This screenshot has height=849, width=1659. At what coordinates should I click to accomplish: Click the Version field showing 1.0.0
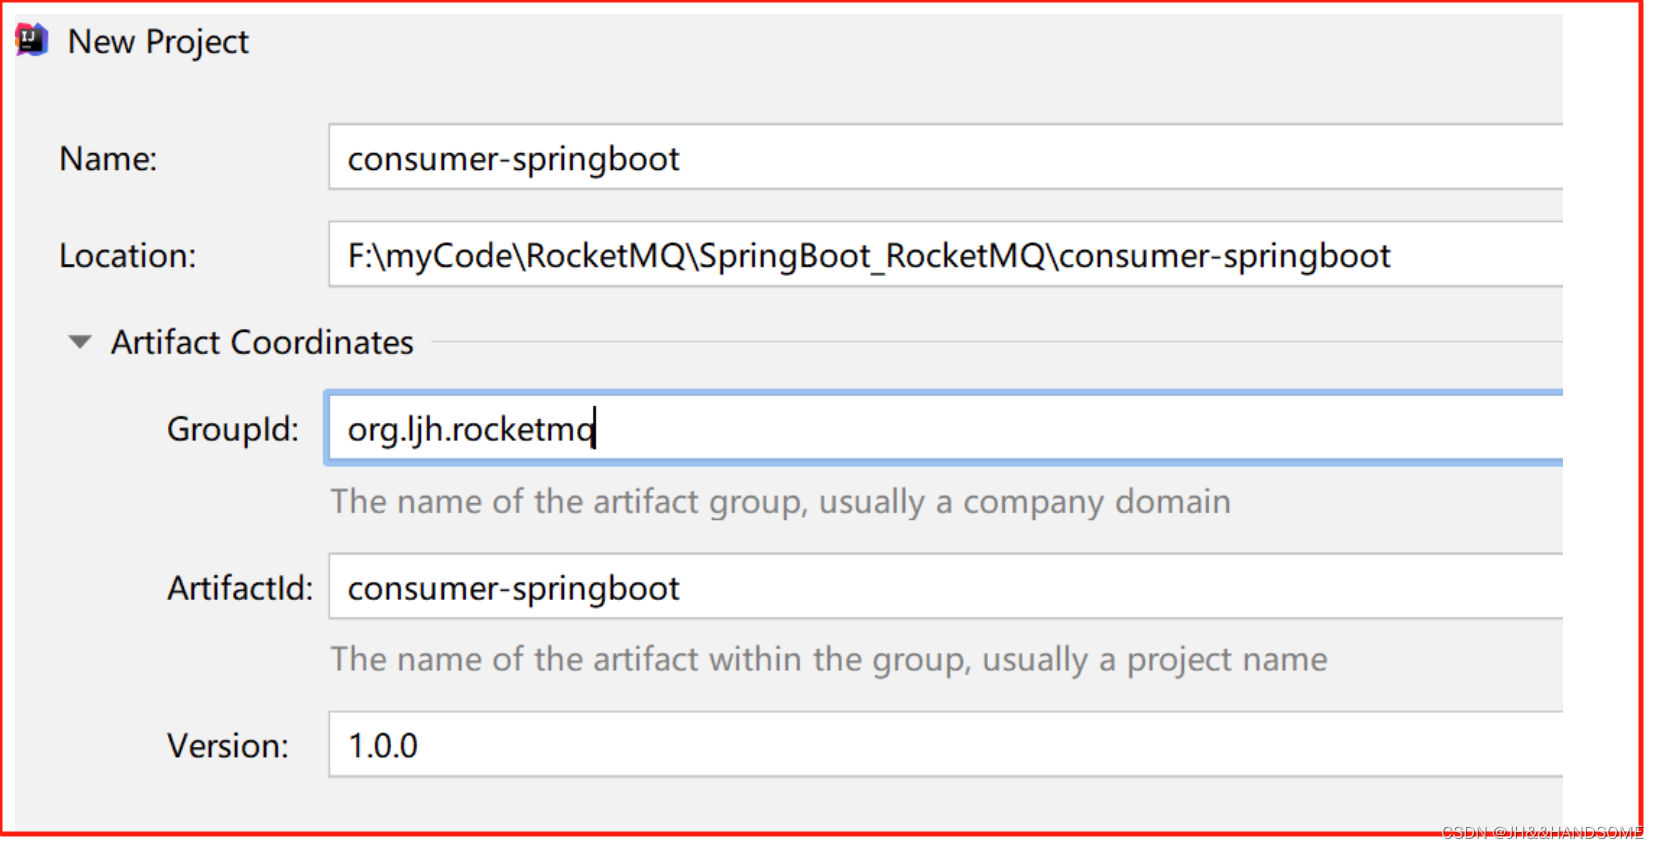click(945, 744)
